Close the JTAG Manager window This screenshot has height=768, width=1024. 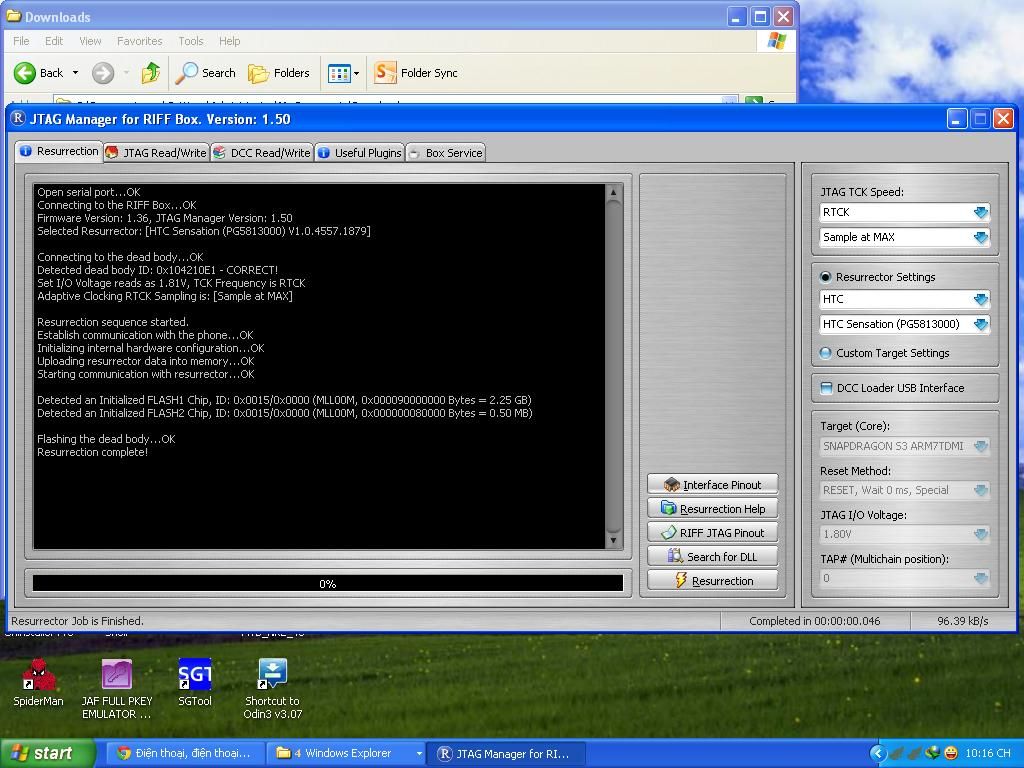click(x=1003, y=119)
